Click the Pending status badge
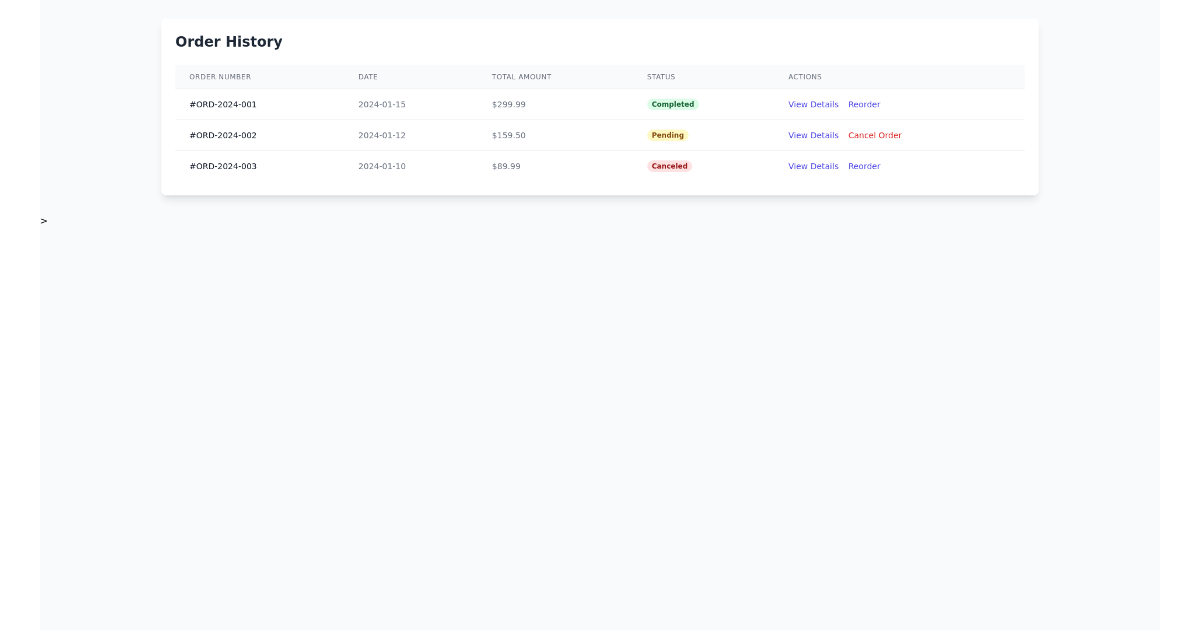This screenshot has width=1200, height=630. point(667,135)
